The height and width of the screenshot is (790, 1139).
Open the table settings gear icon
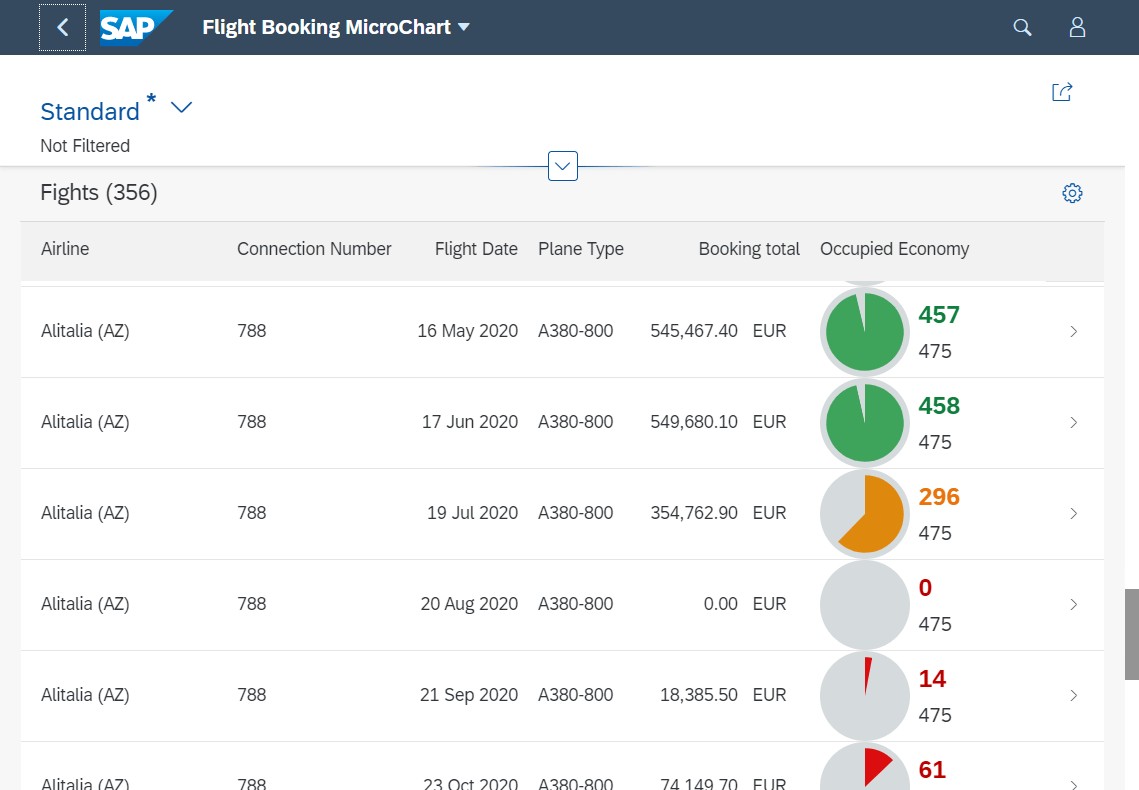click(1072, 193)
